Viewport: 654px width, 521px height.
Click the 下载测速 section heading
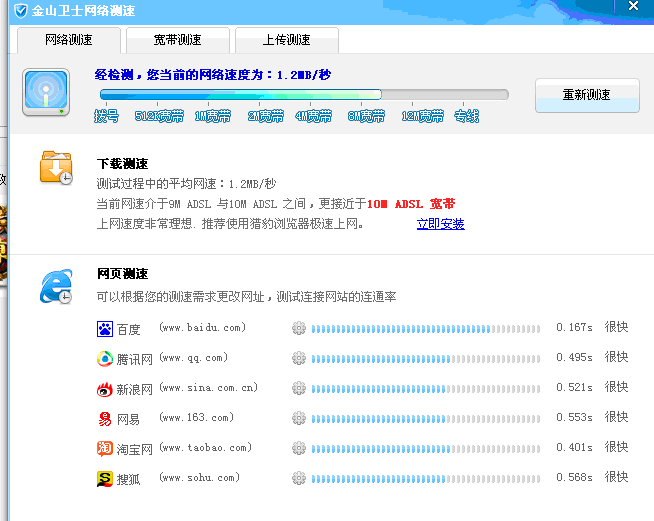pos(123,164)
